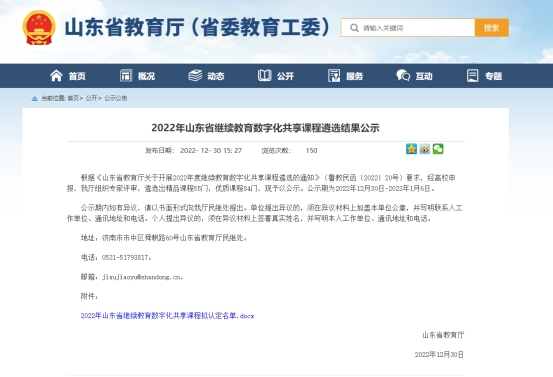553x377 pixels.
Task: Click the article title 遴选结果公示
Action: 265,128
